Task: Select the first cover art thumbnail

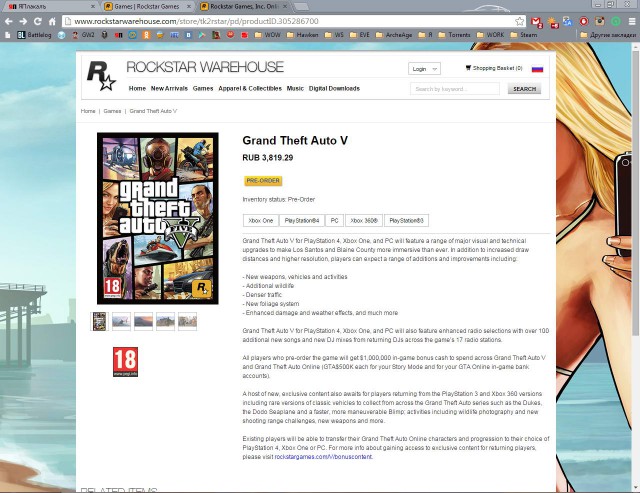Action: tap(99, 321)
